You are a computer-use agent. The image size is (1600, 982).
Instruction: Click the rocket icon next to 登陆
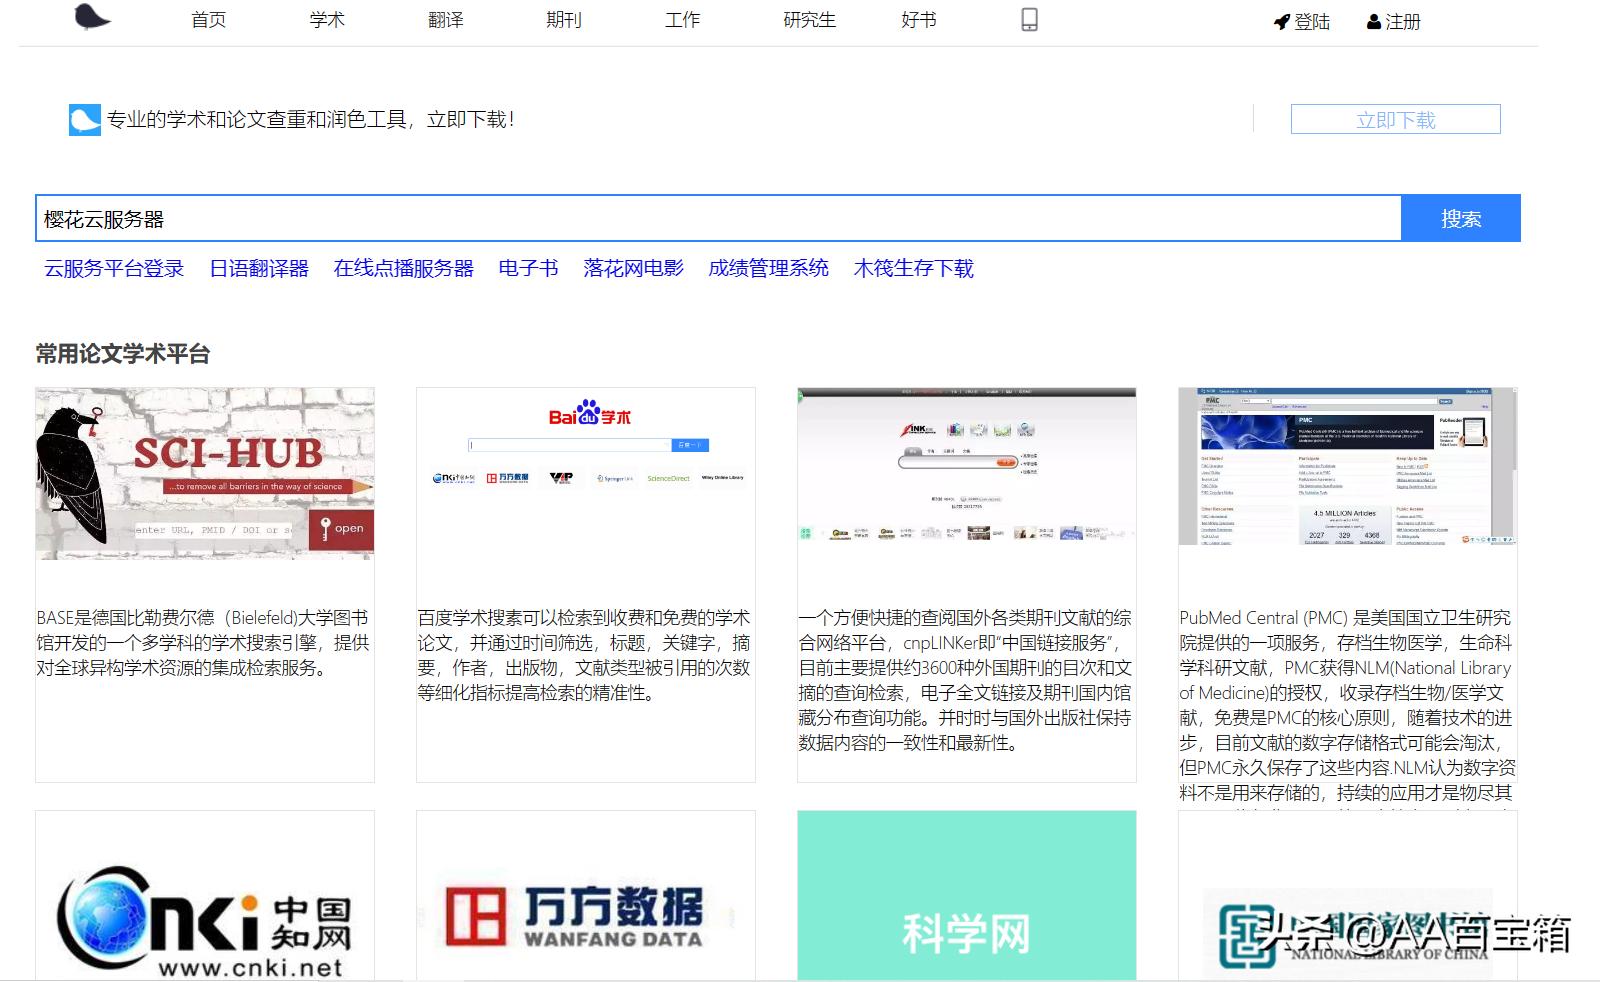tap(1280, 20)
